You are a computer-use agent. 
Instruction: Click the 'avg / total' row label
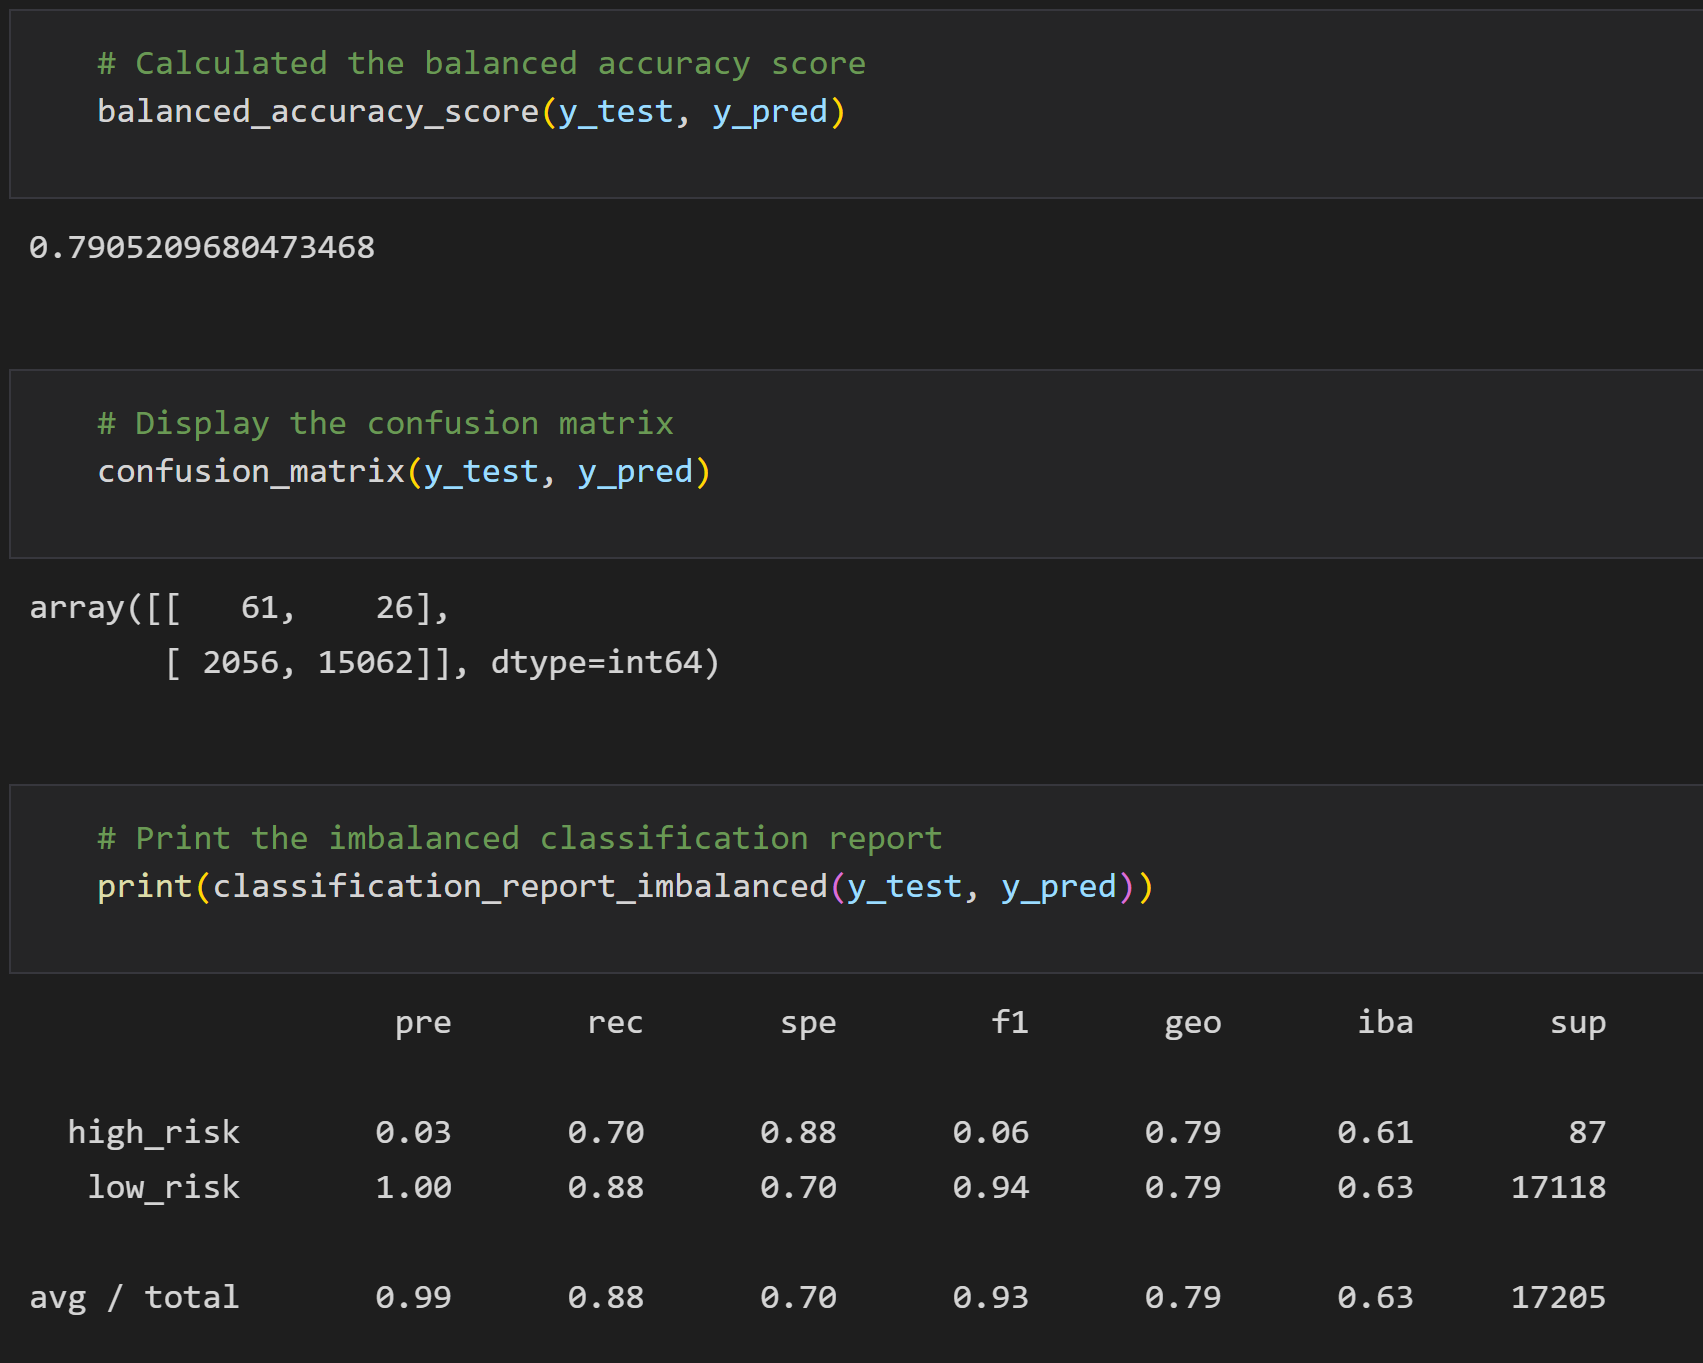pos(135,1297)
